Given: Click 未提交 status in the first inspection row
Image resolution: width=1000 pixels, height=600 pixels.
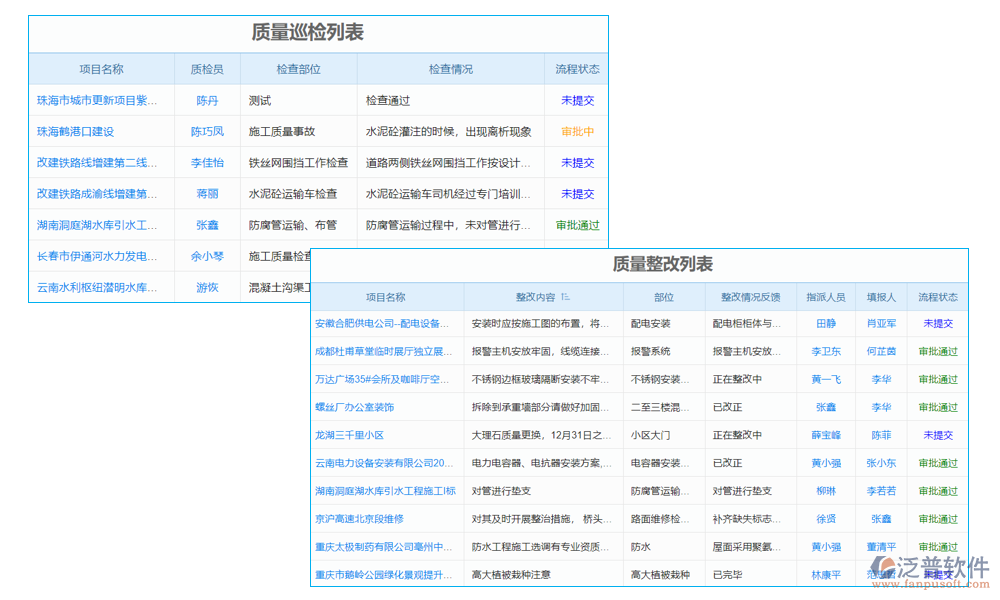Looking at the screenshot, I should (x=576, y=100).
